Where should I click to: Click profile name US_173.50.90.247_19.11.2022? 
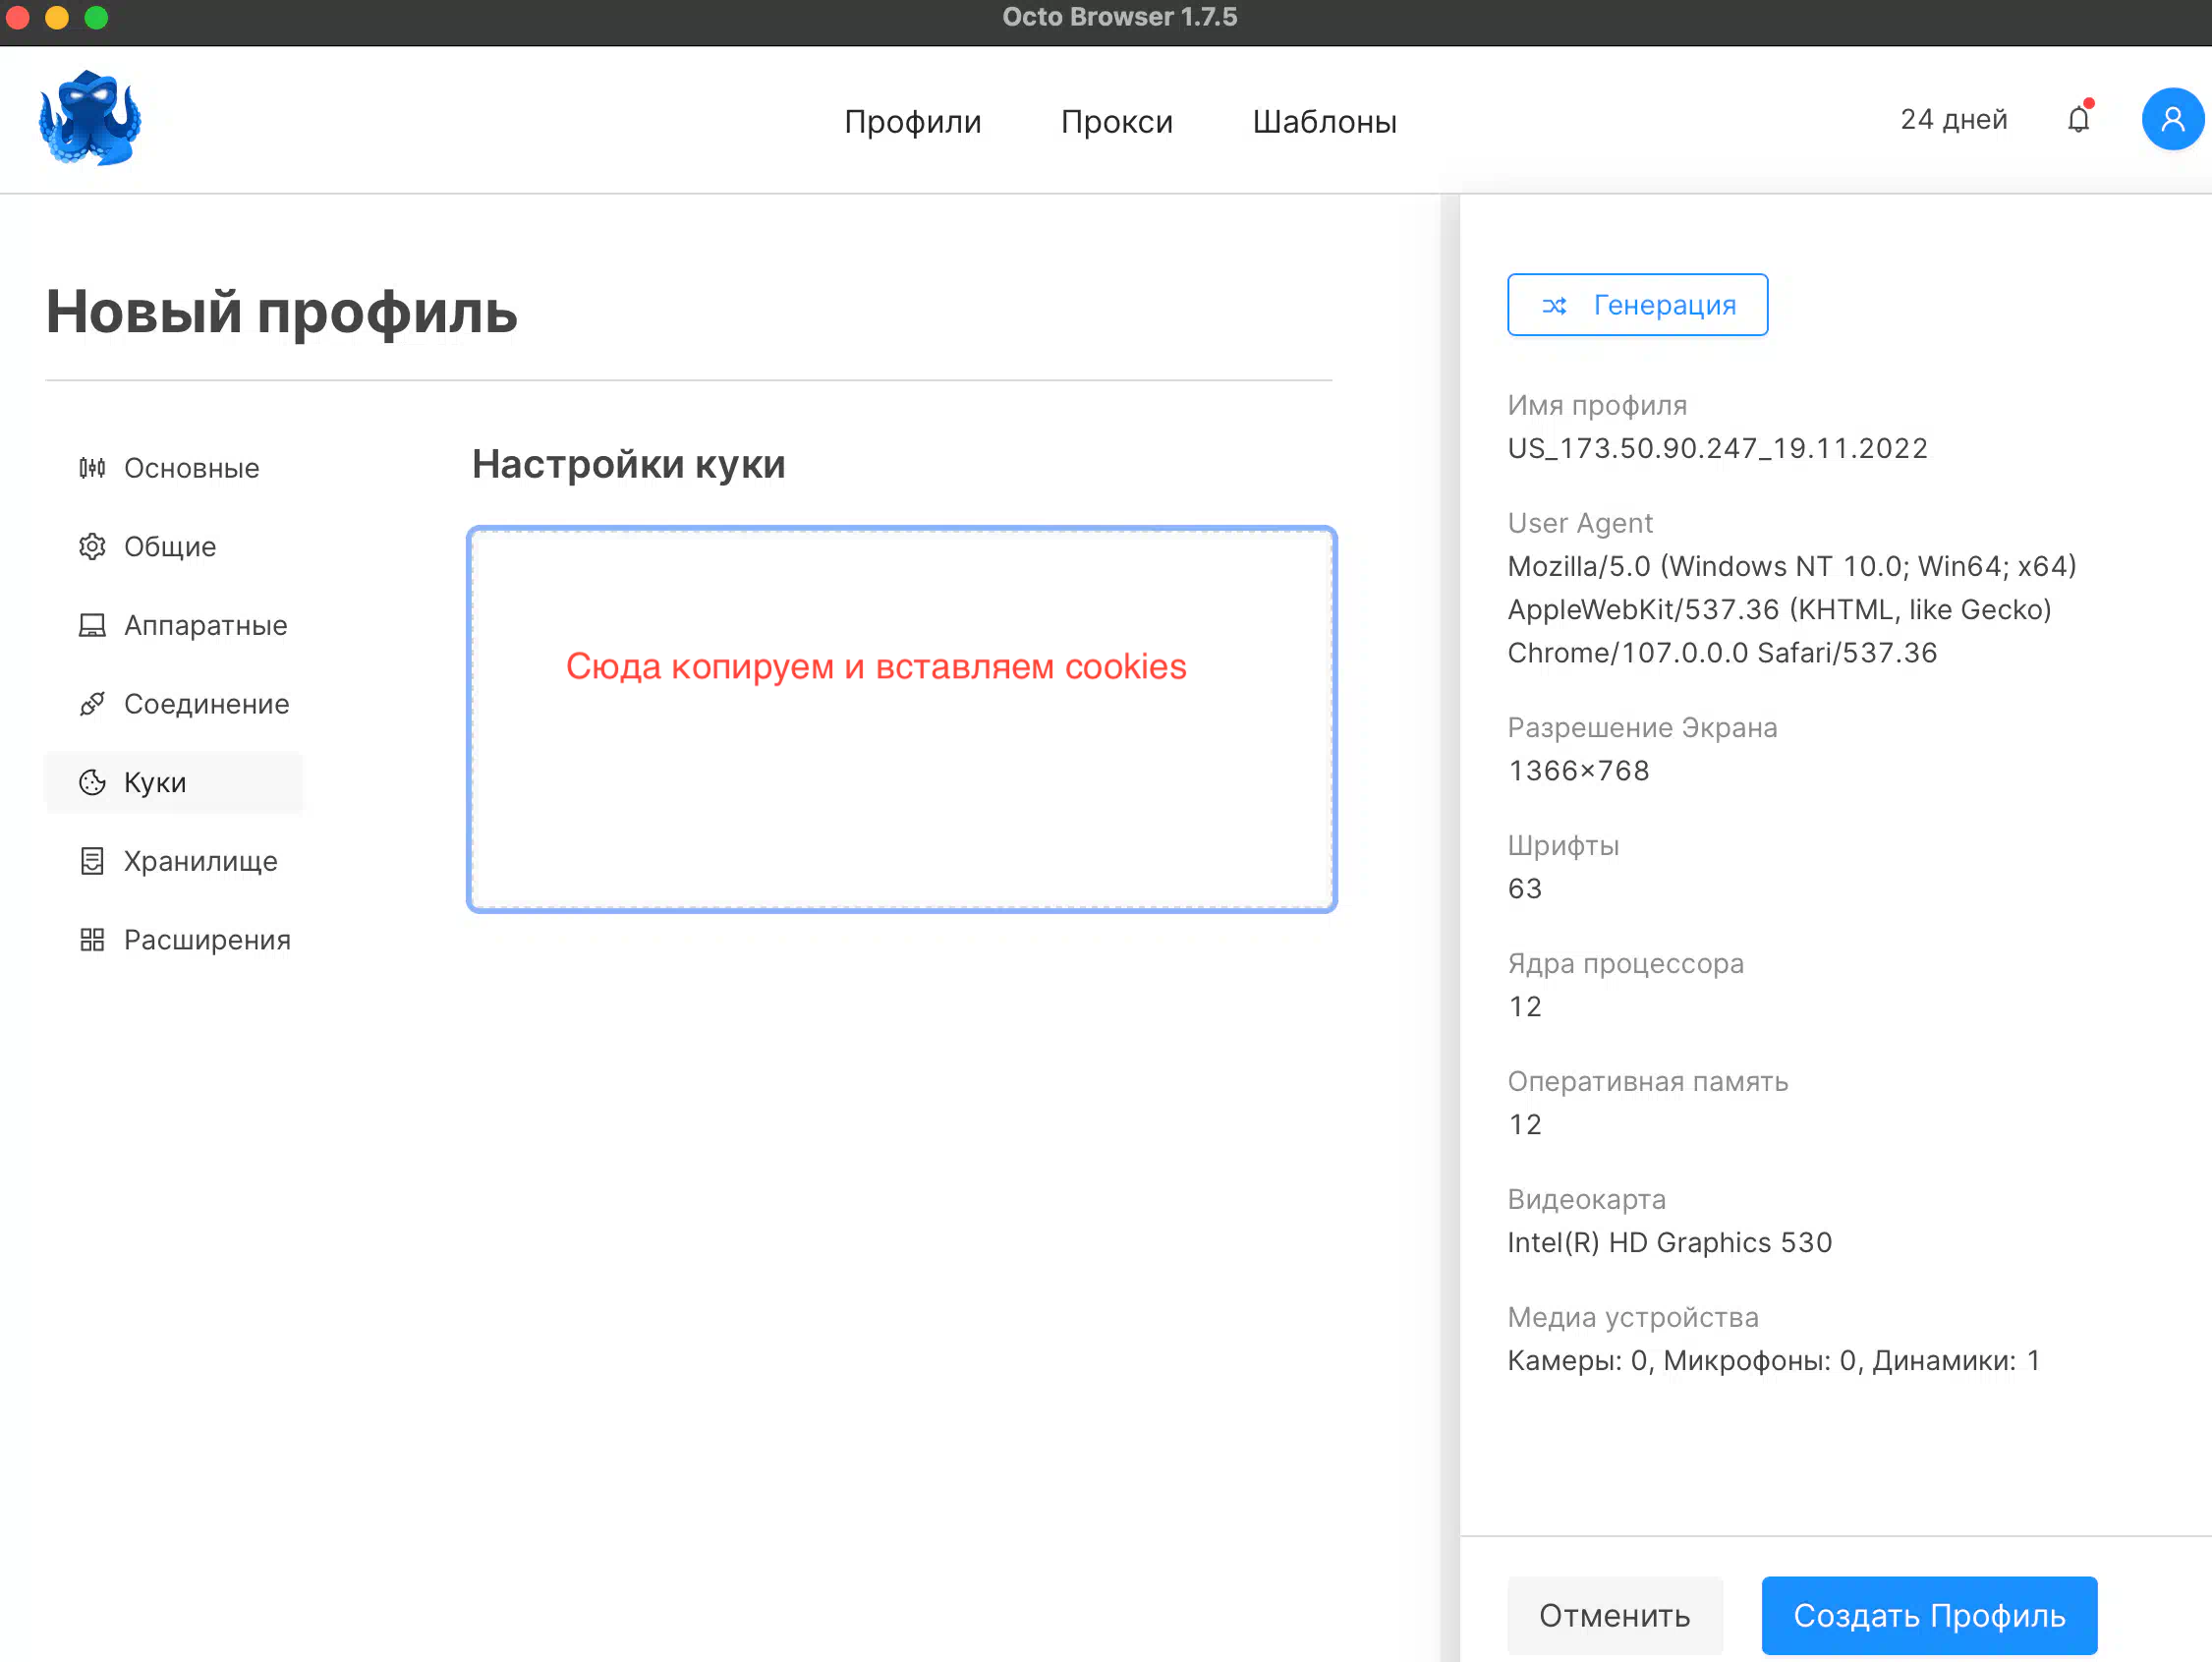point(1717,448)
